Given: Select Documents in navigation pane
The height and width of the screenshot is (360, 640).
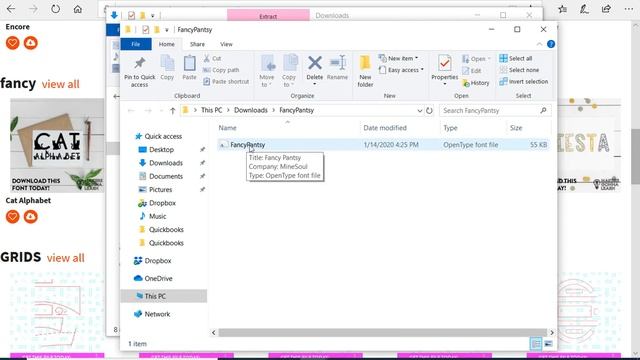Looking at the screenshot, I should (166, 176).
